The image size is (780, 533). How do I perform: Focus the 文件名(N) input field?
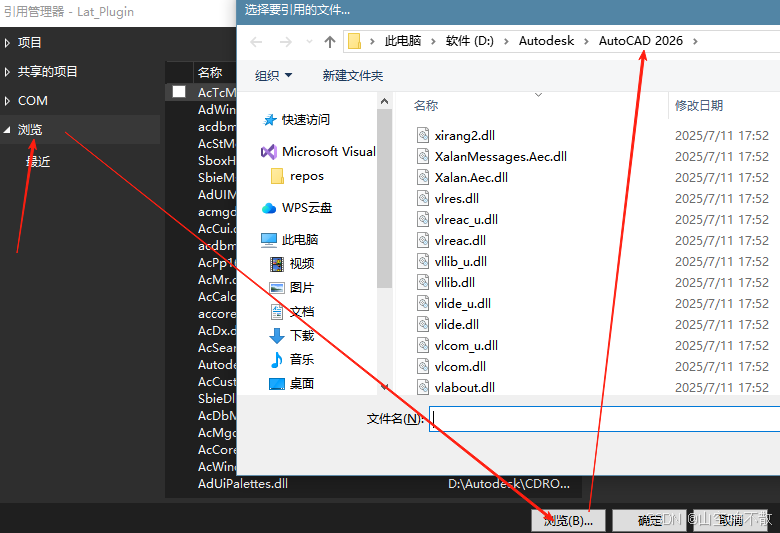604,419
